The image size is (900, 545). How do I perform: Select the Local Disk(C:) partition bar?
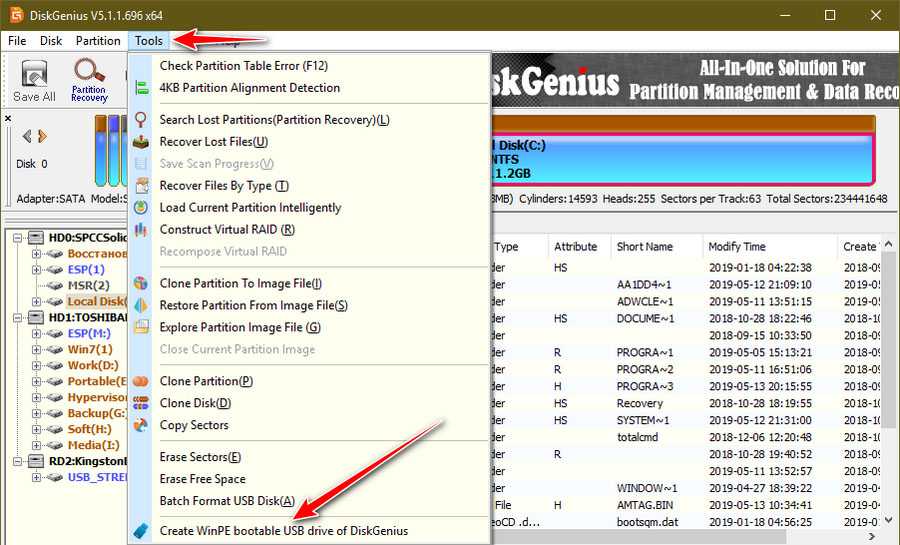click(680, 159)
